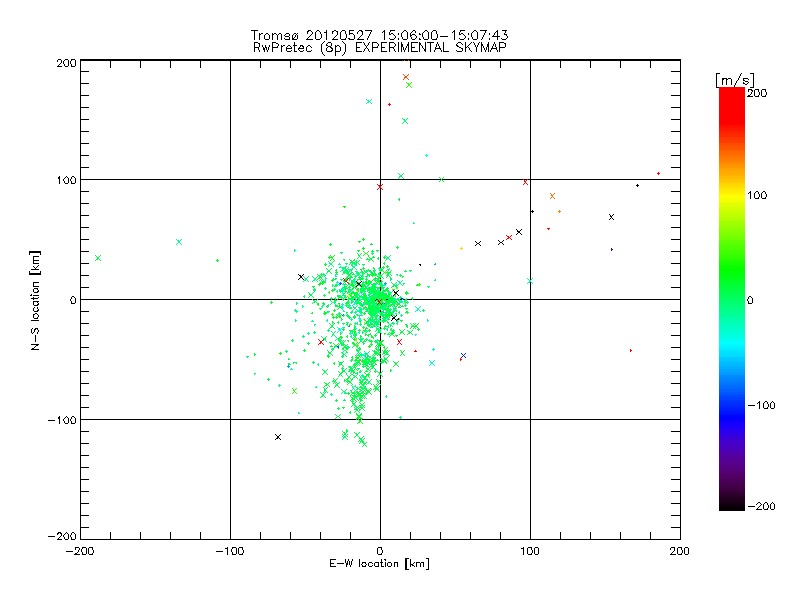
Task: Click the yellow band of the velocity colorbar
Action: point(732,195)
